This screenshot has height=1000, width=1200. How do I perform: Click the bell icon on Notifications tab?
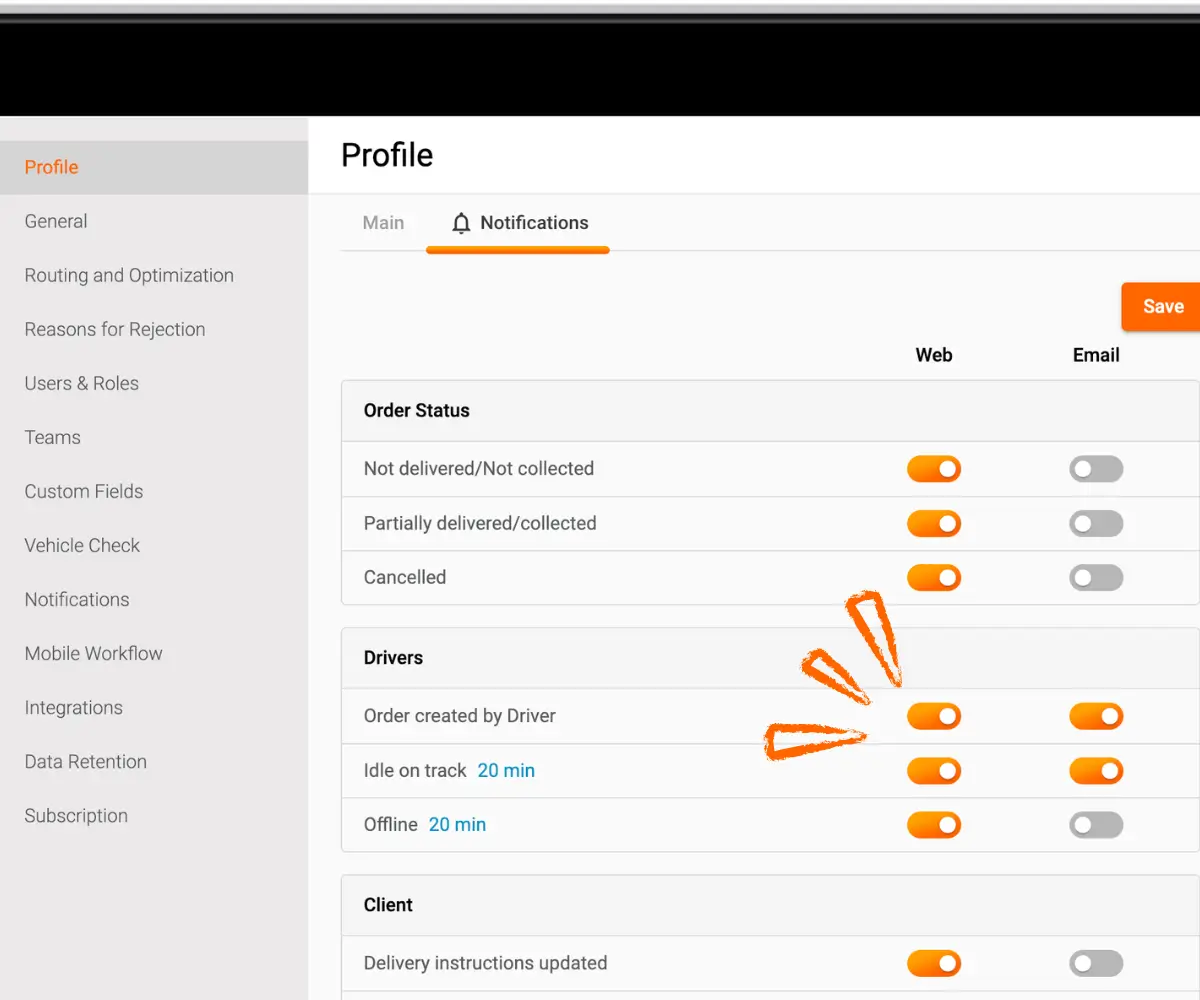click(x=461, y=223)
